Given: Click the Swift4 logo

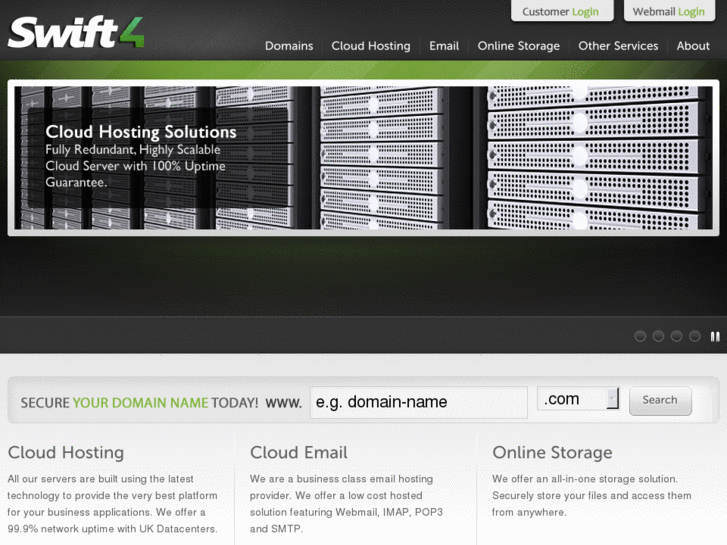Looking at the screenshot, I should [x=76, y=32].
